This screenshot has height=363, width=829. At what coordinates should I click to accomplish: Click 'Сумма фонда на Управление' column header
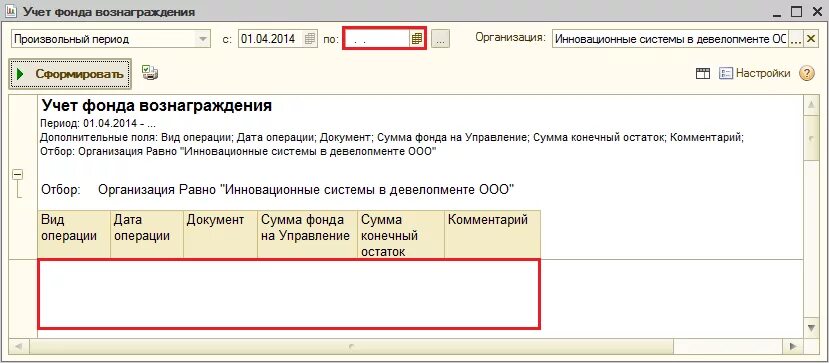308,234
